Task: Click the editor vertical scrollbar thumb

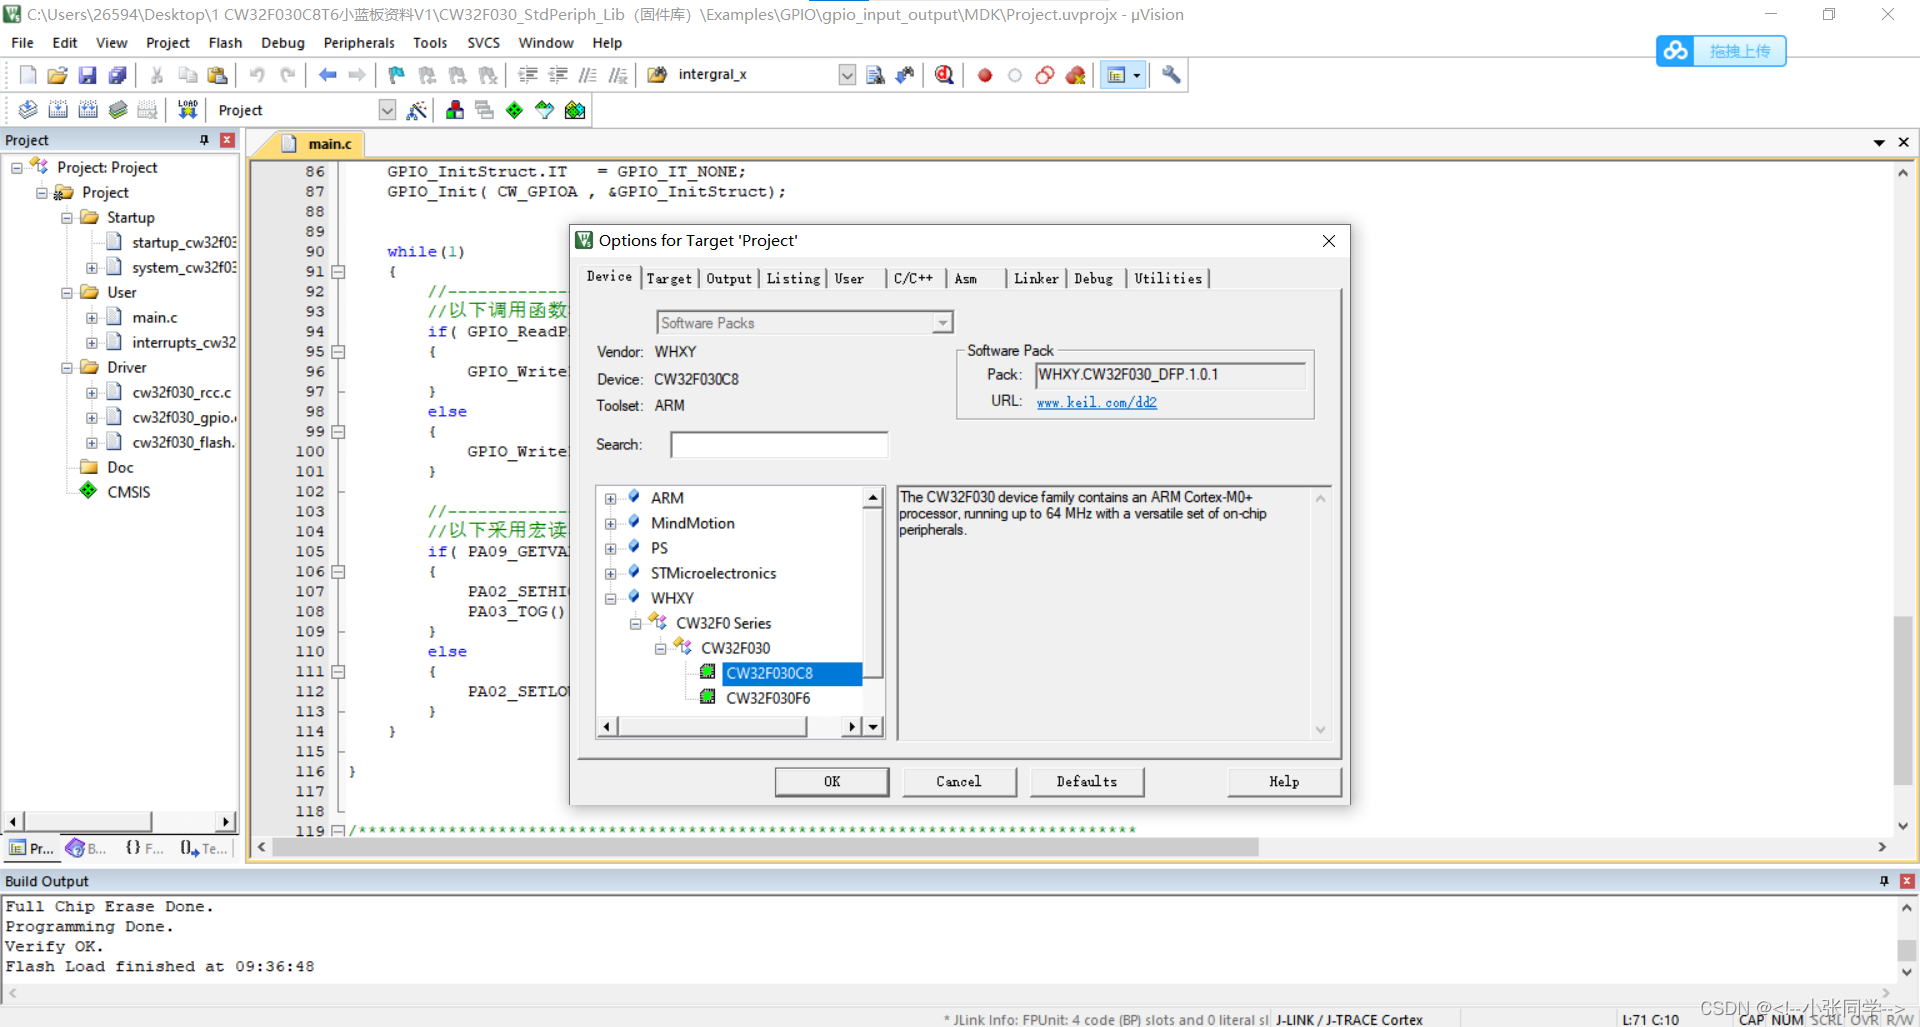Action: click(x=1903, y=700)
